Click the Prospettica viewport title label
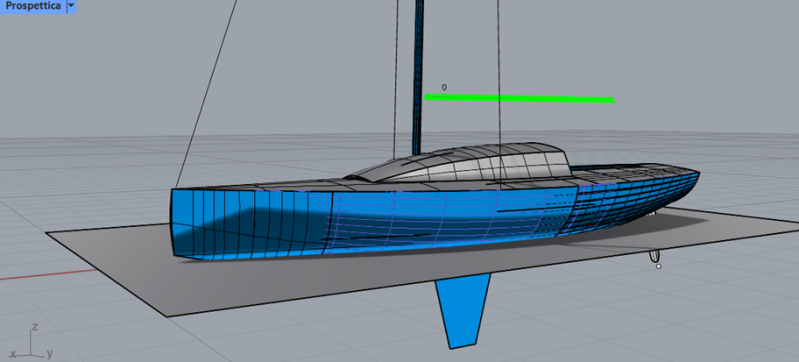The height and width of the screenshot is (362, 799). pyautogui.click(x=33, y=6)
